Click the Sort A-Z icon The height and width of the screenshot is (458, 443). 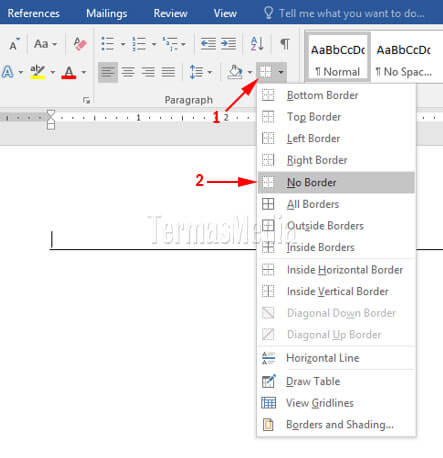click(x=257, y=44)
